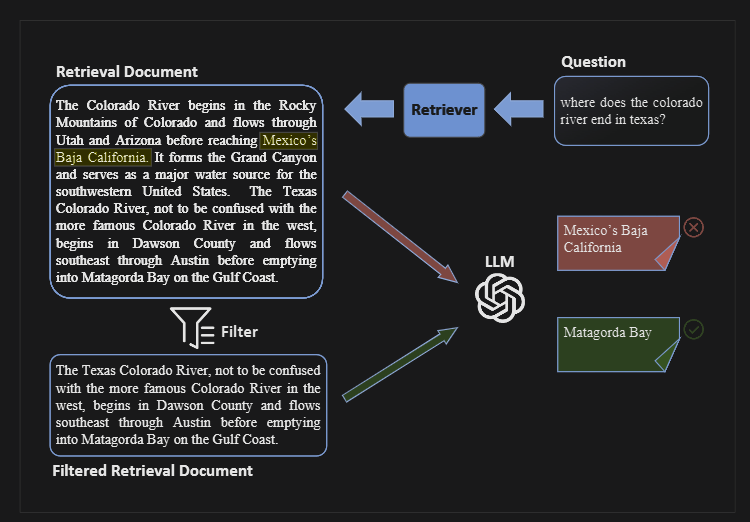Click the Filter text label
The width and height of the screenshot is (750, 522).
coord(239,332)
